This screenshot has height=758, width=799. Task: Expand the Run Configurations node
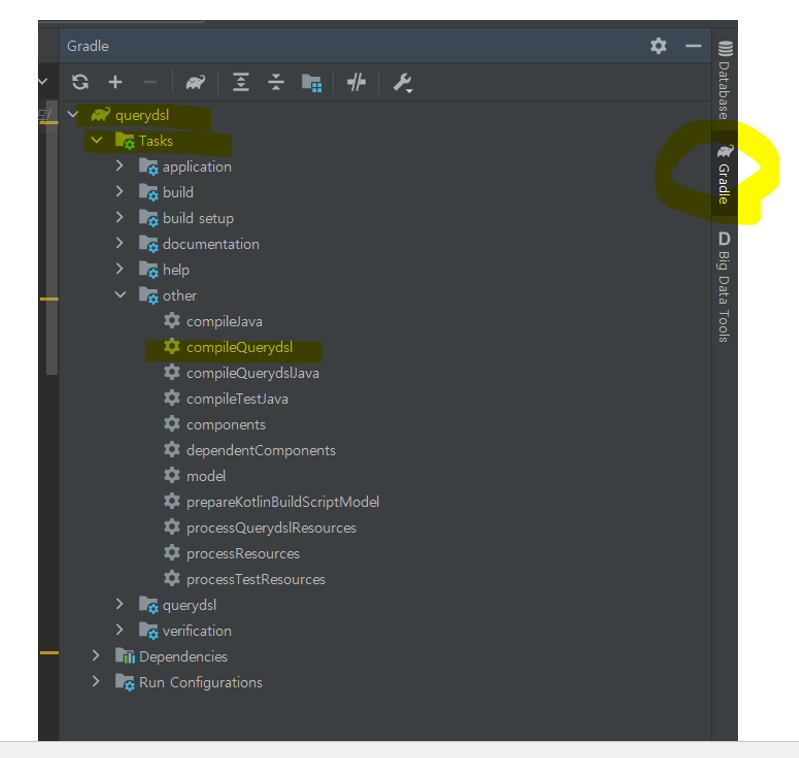click(96, 682)
